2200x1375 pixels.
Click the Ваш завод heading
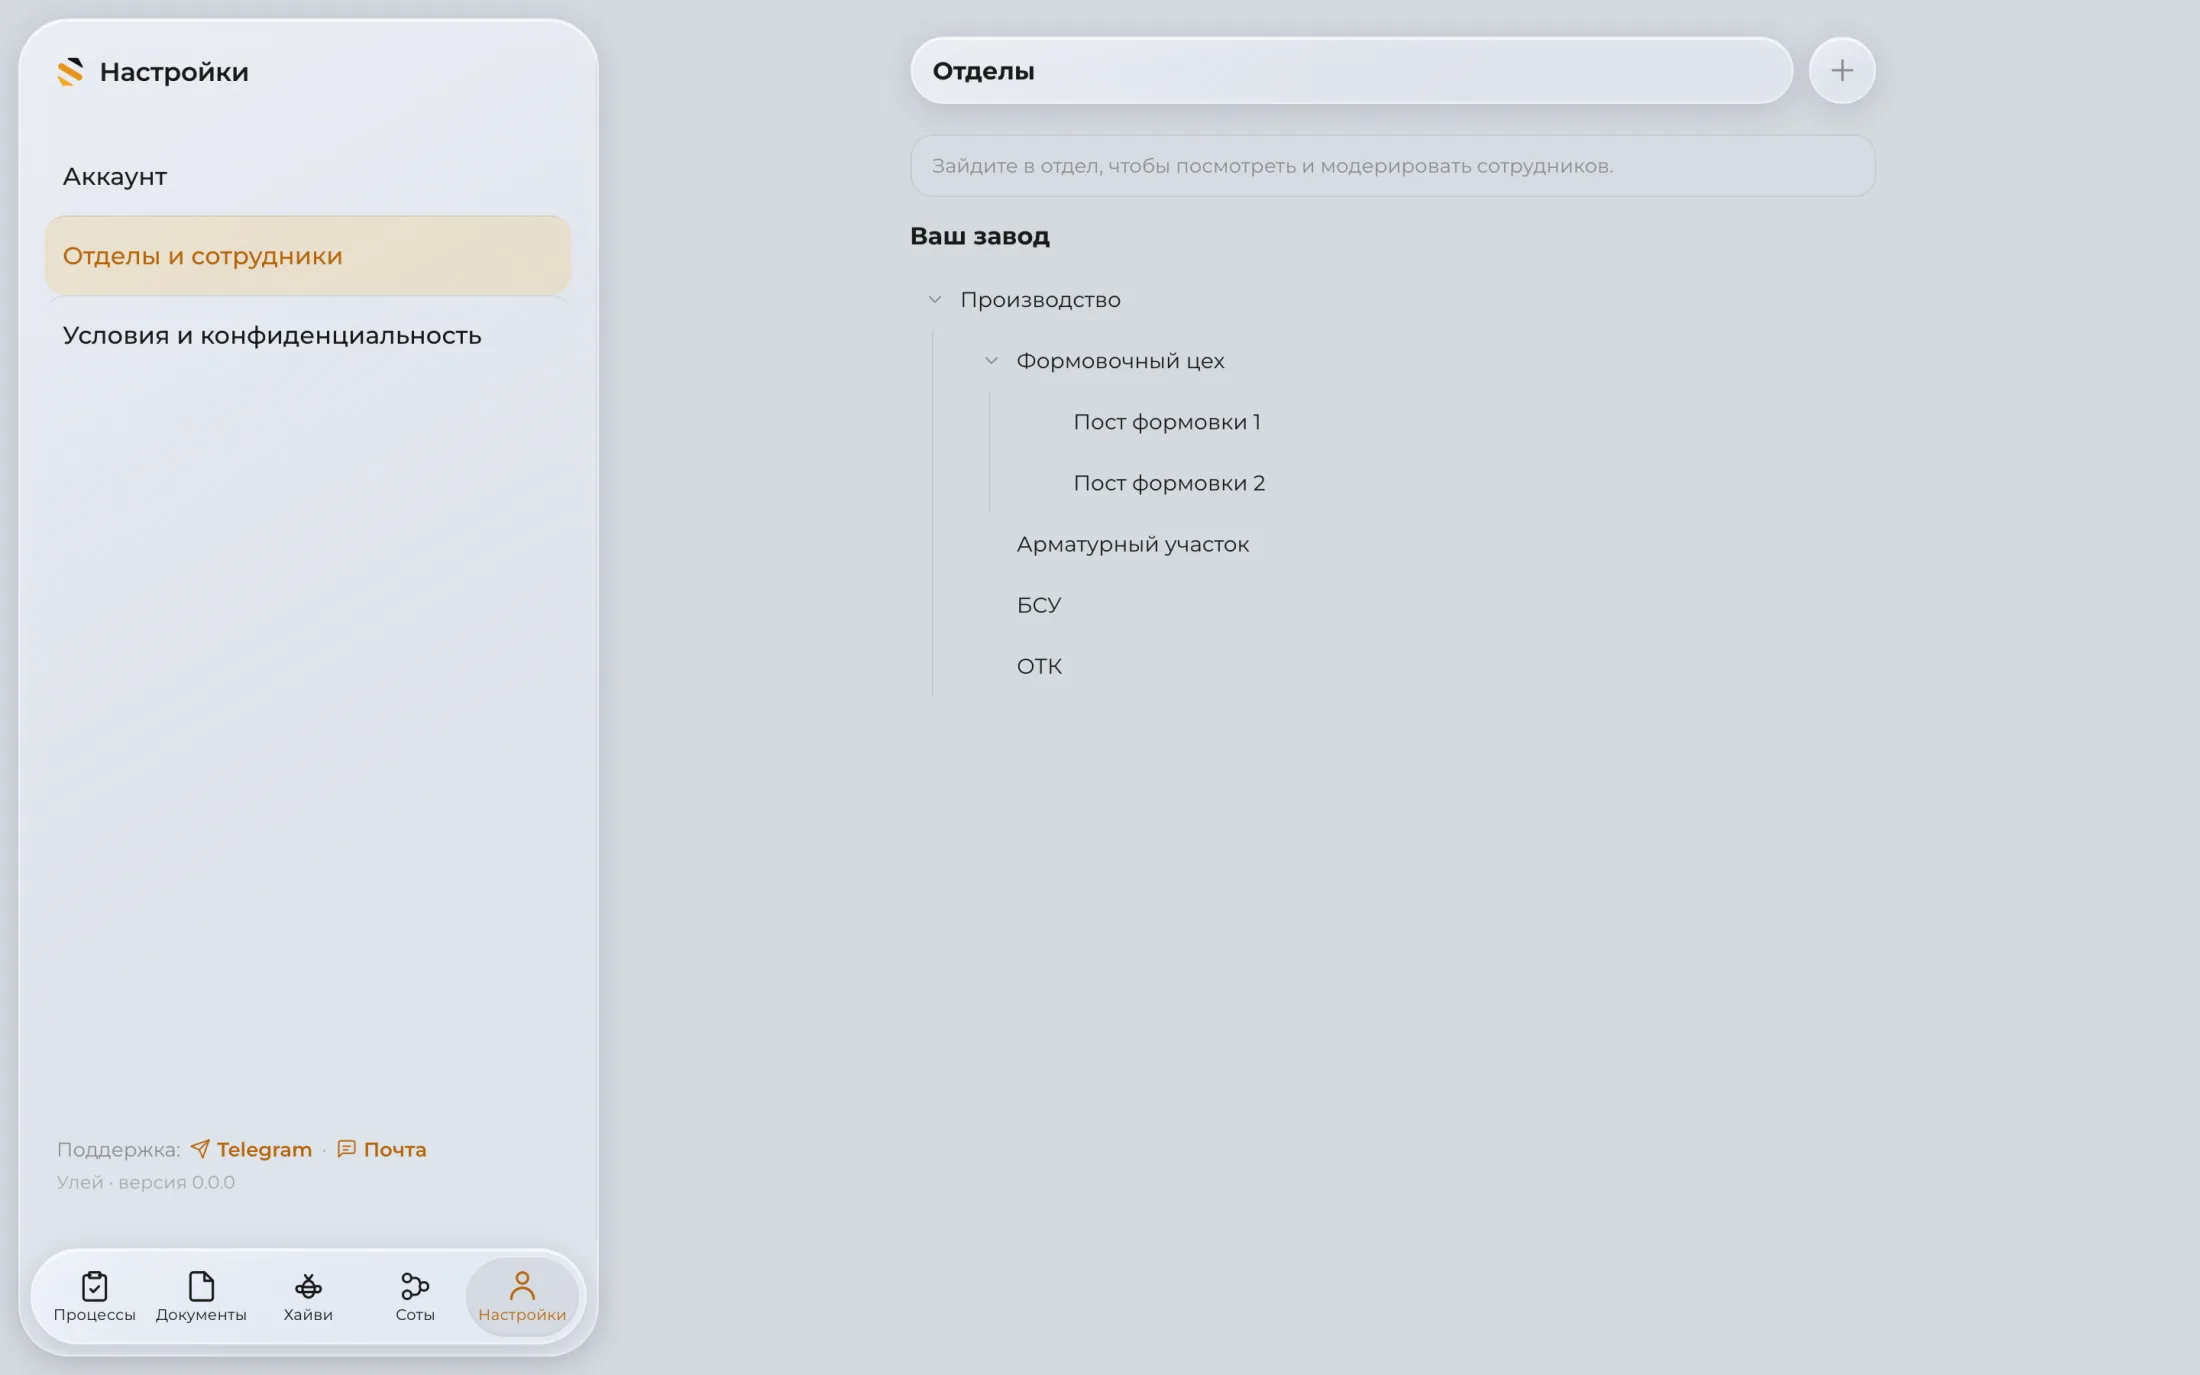point(979,236)
